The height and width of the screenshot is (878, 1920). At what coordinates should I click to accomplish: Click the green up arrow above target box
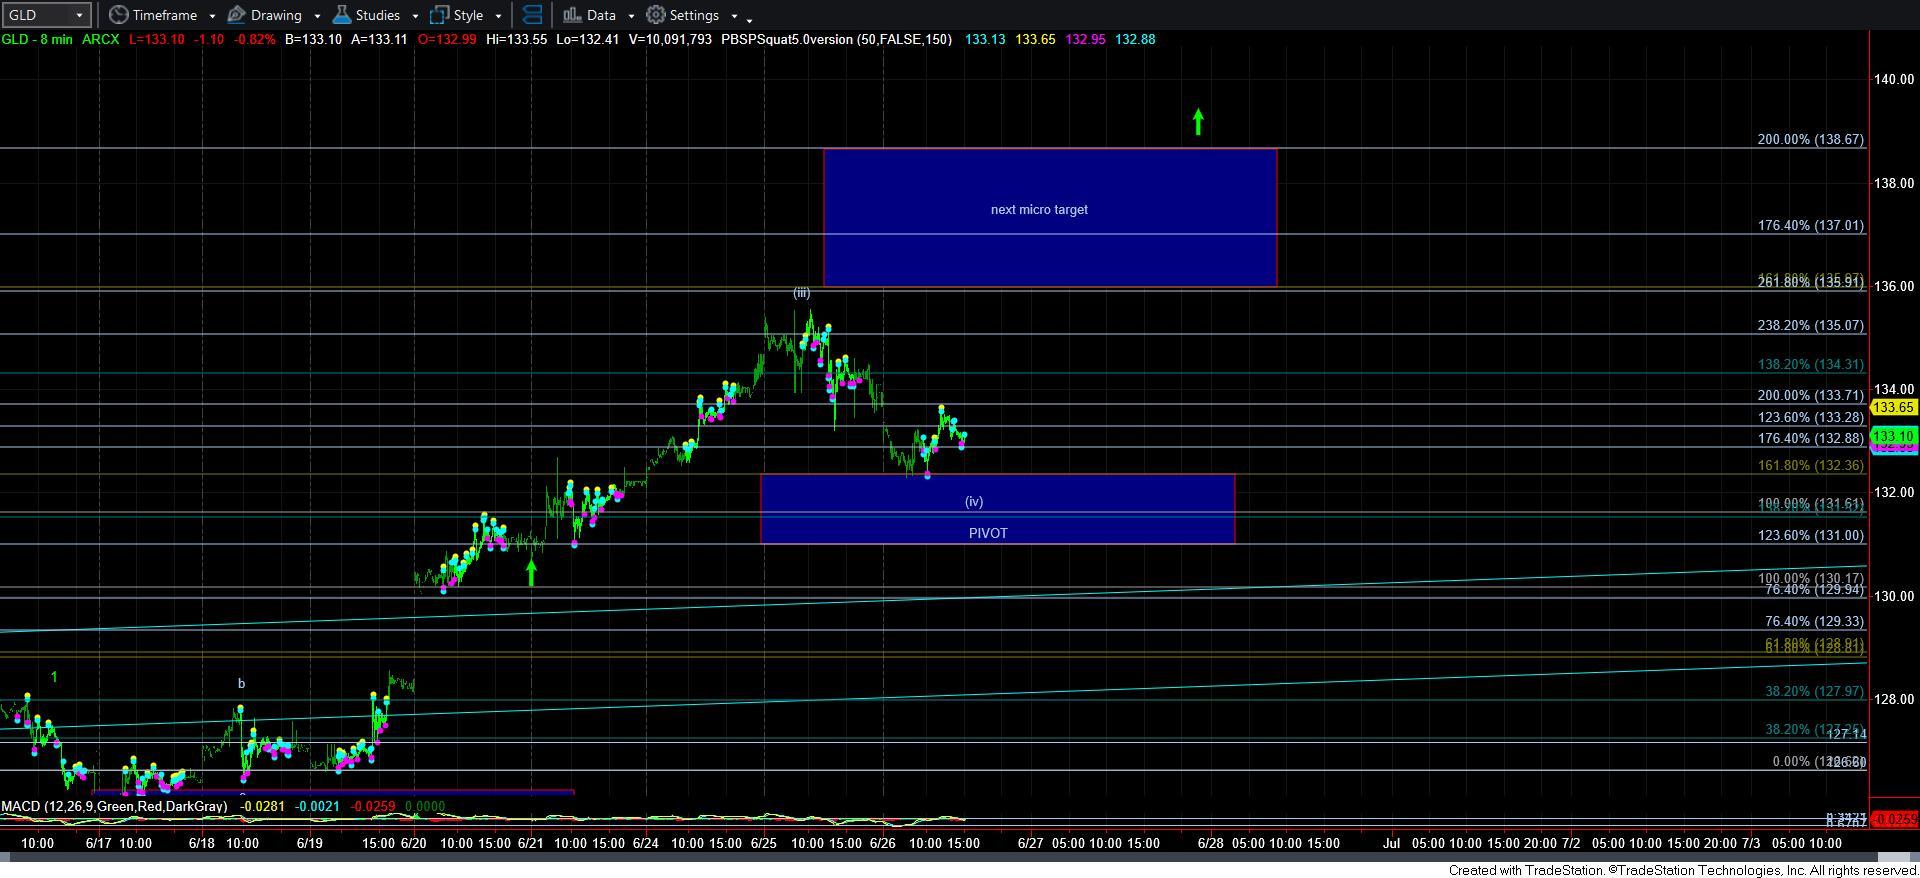[x=1198, y=122]
